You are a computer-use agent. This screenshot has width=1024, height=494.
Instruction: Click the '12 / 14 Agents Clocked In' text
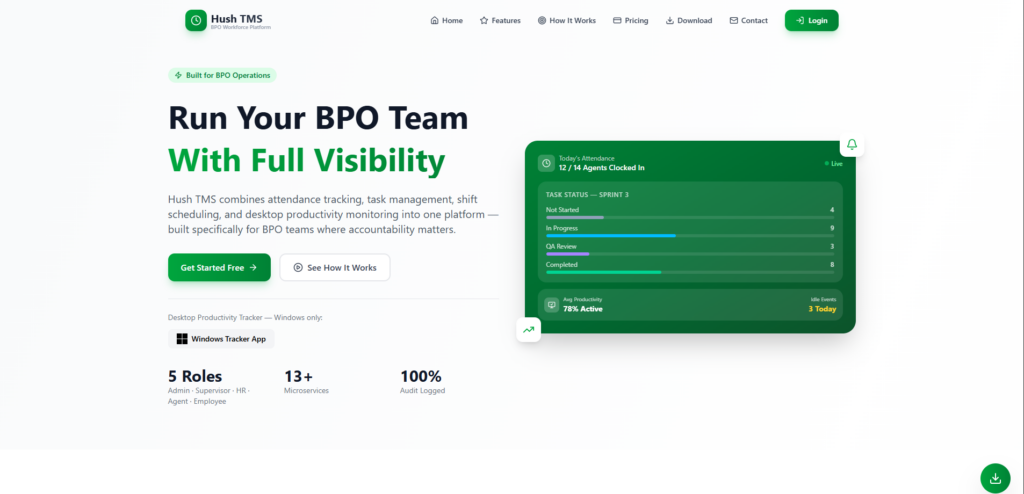tap(602, 168)
